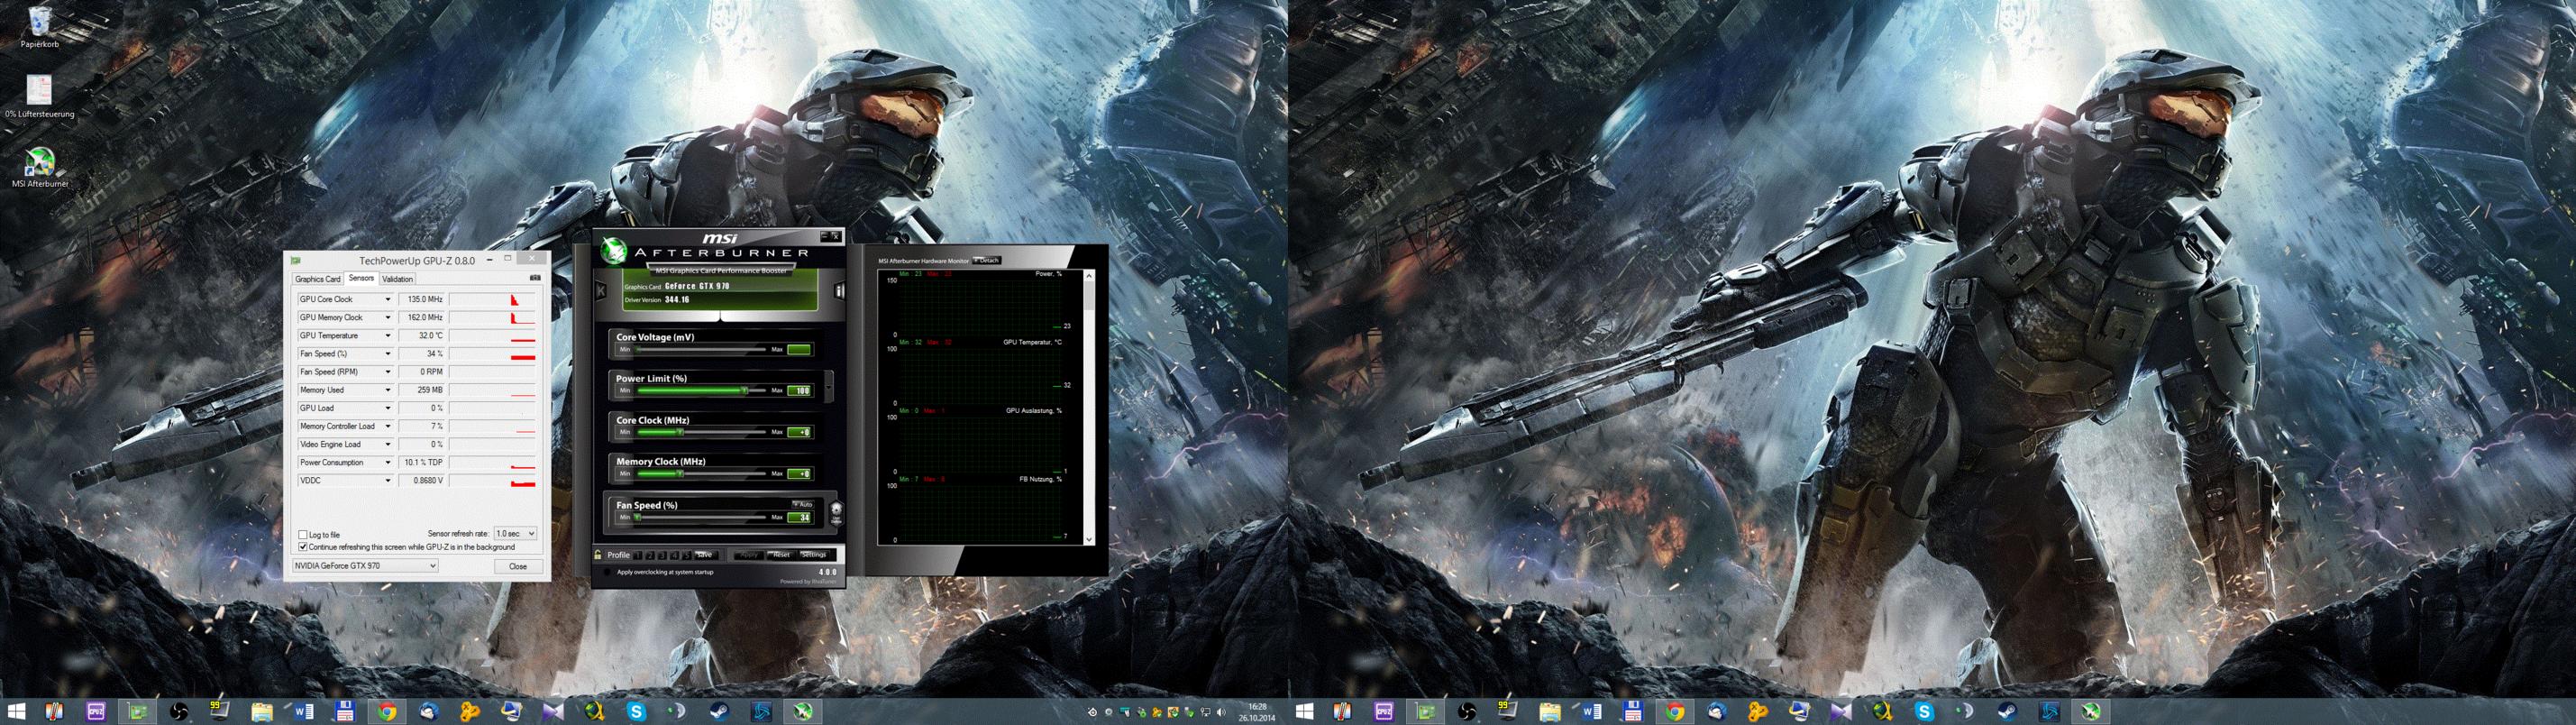Open the GPU Temperature sensor dropdown
2576x725 pixels.
pyautogui.click(x=388, y=335)
